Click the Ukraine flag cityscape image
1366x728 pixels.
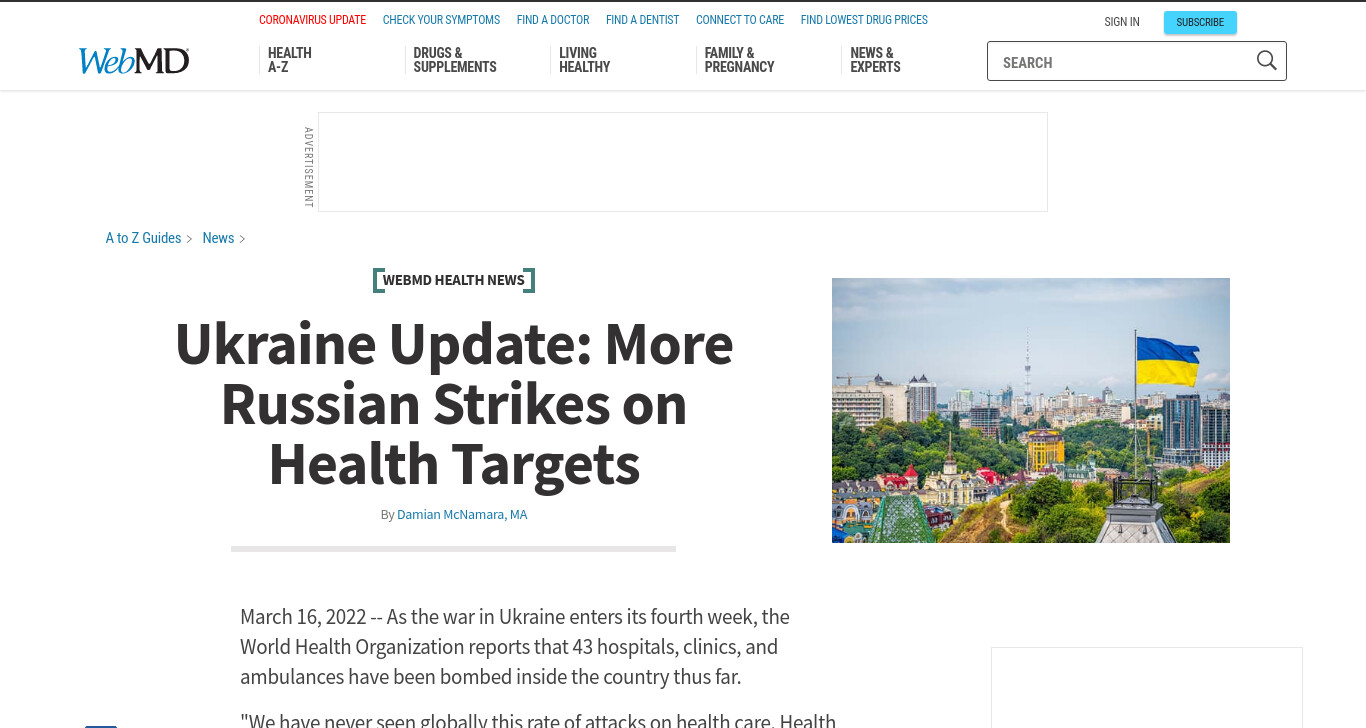point(1031,410)
